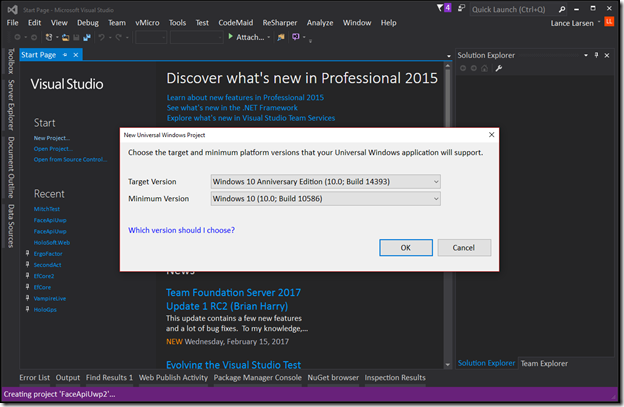
Task: Click the feedback icon beside Quick Launch
Action: [461, 8]
